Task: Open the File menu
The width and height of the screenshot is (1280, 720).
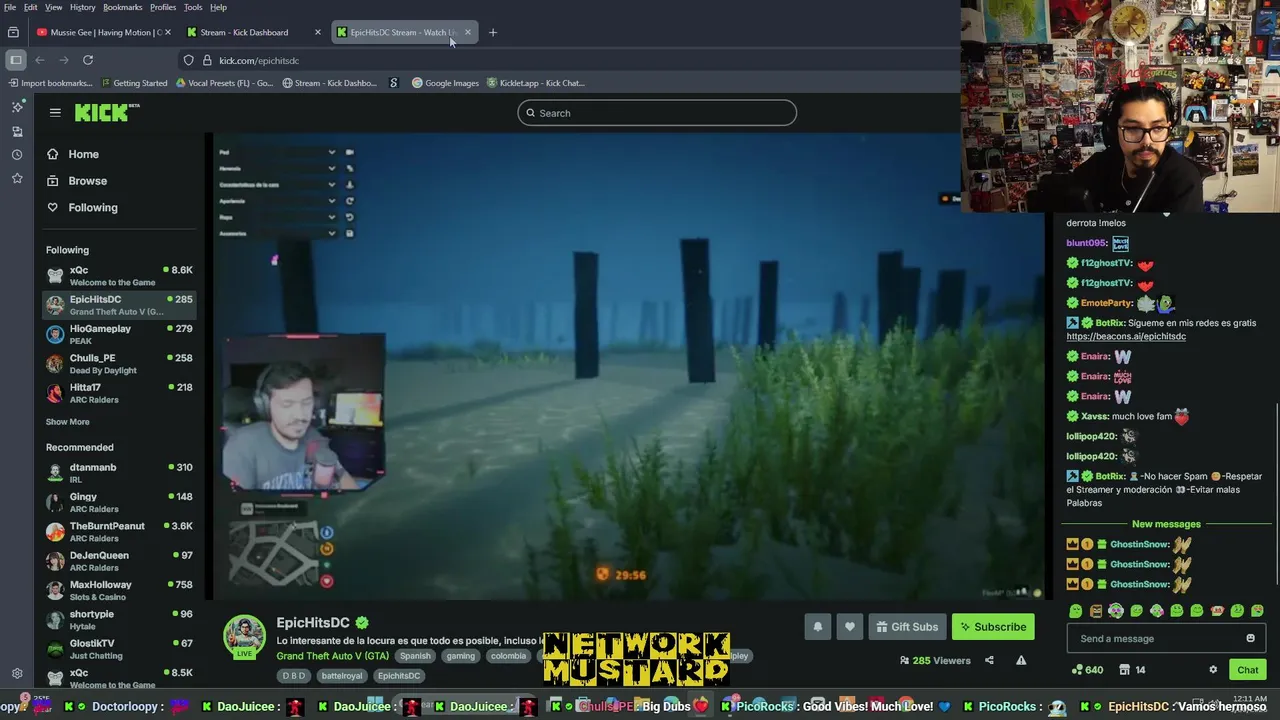Action: click(x=10, y=7)
